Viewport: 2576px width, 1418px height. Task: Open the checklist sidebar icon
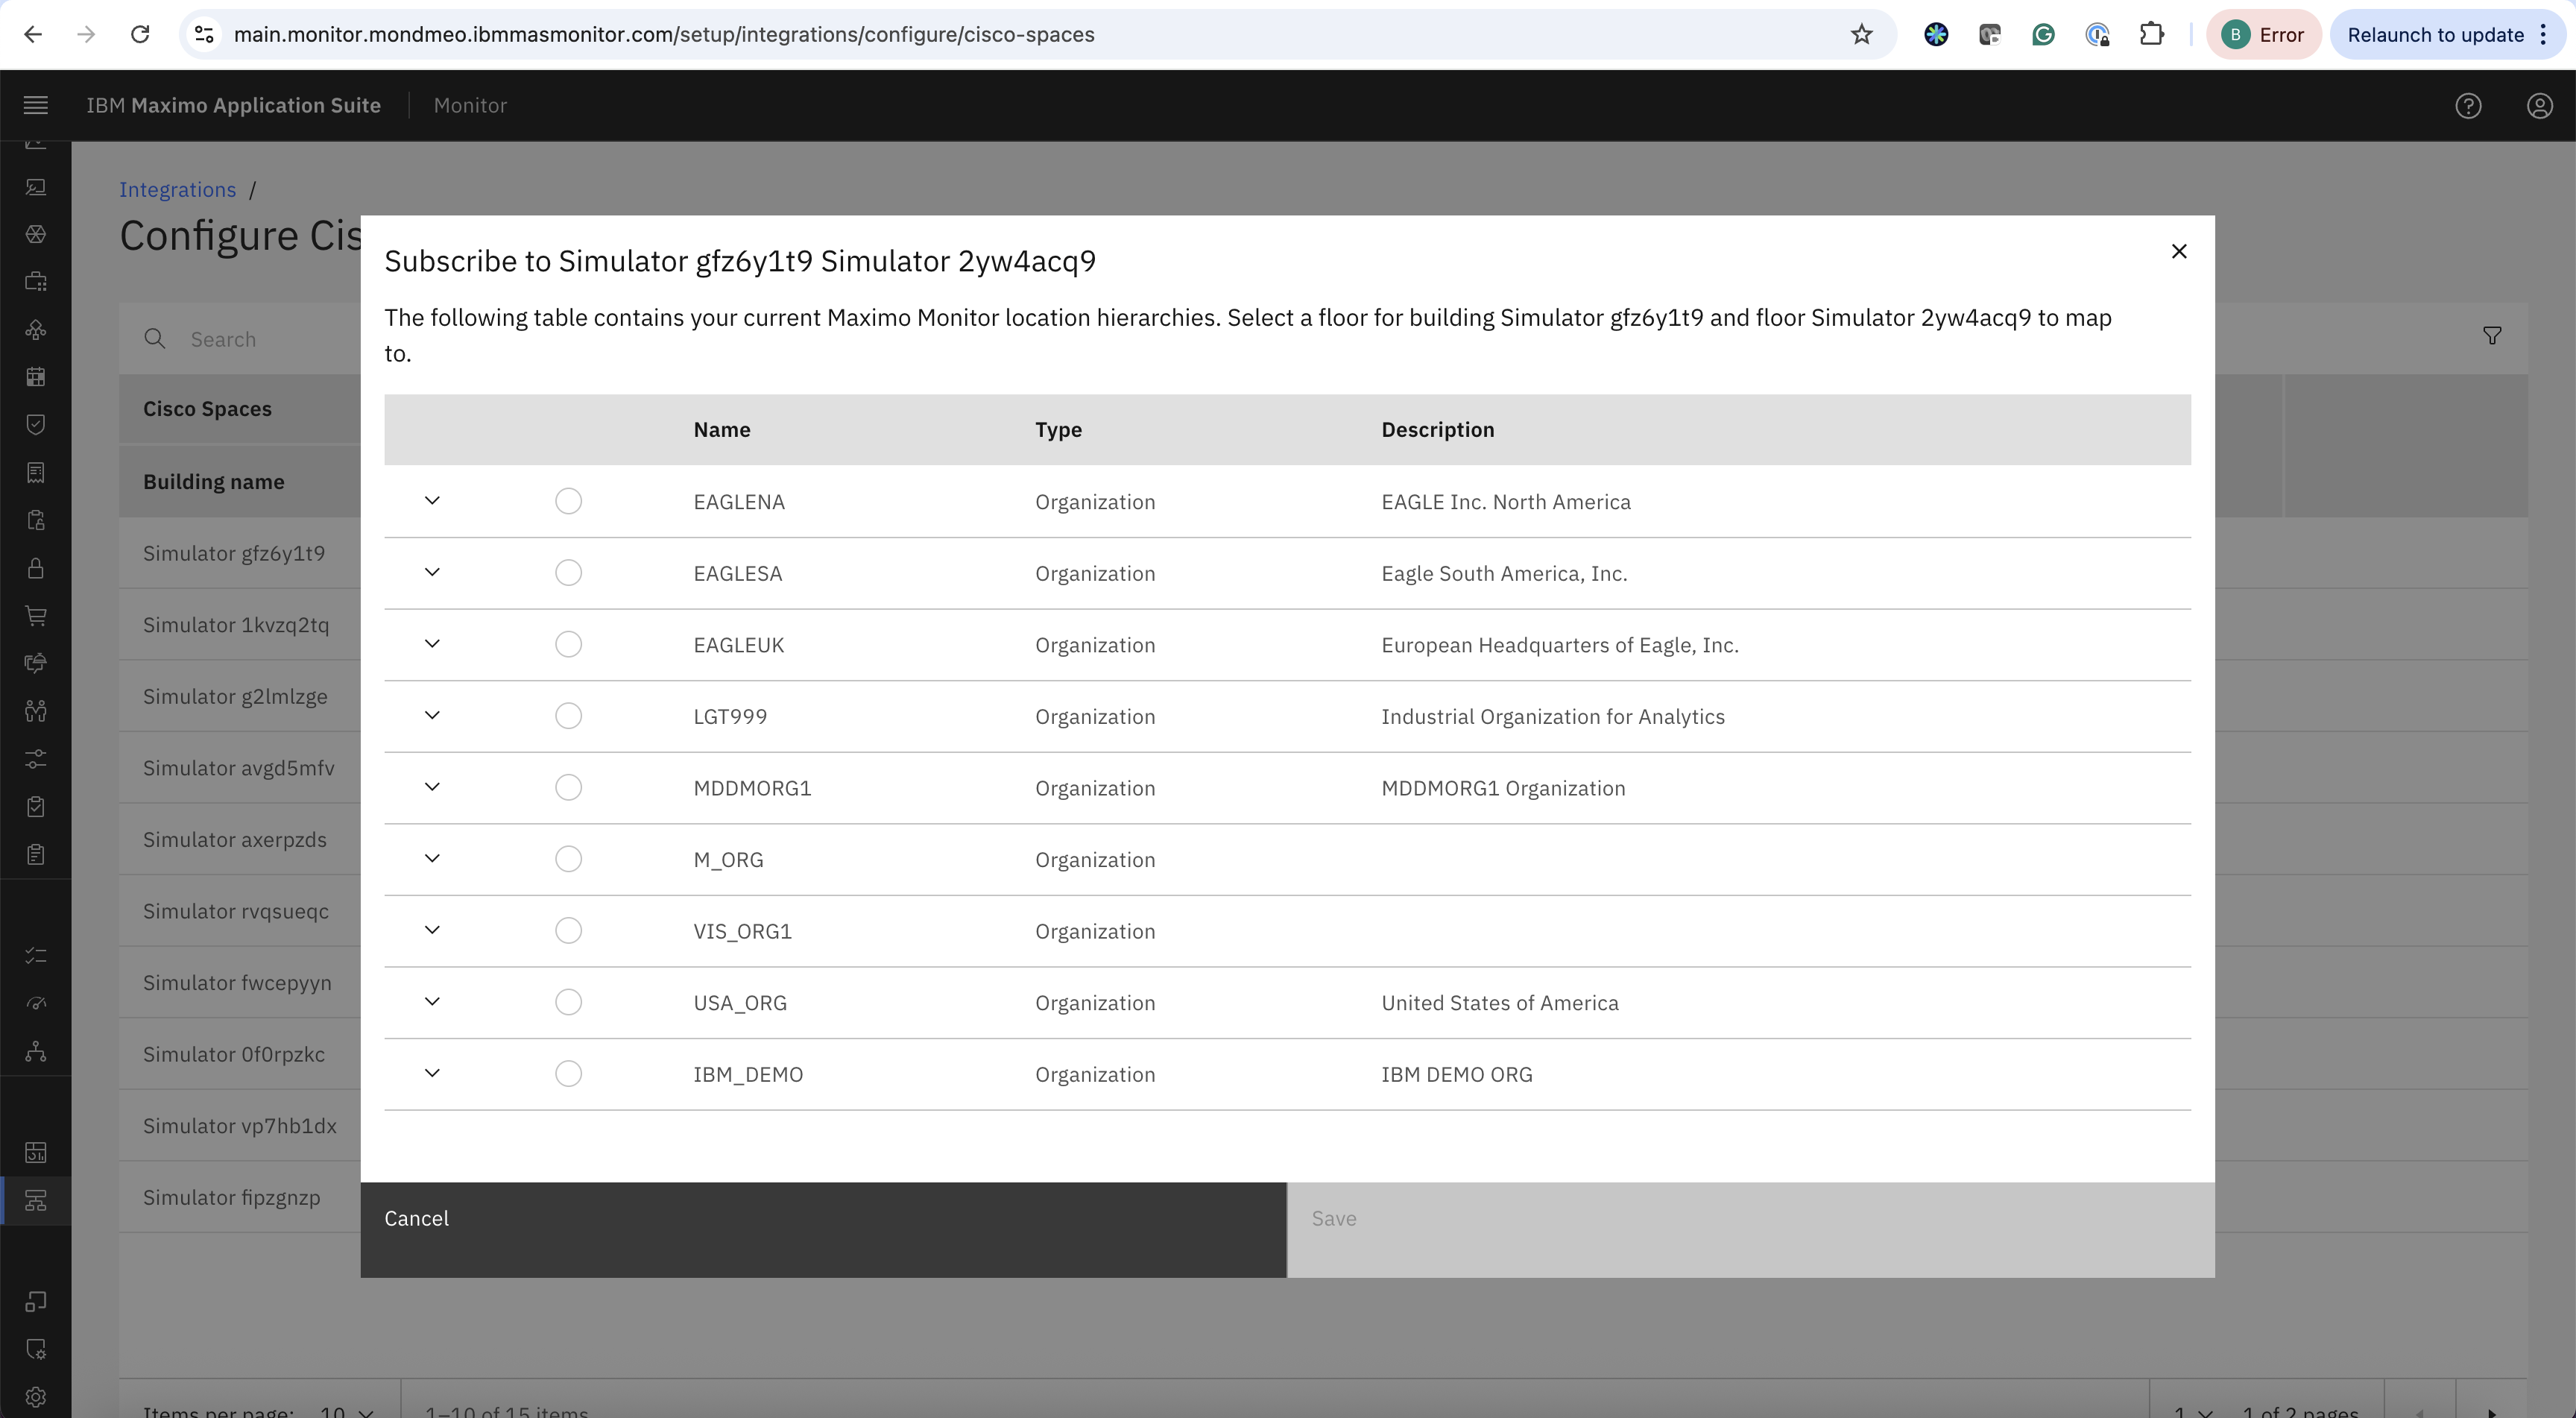click(36, 956)
